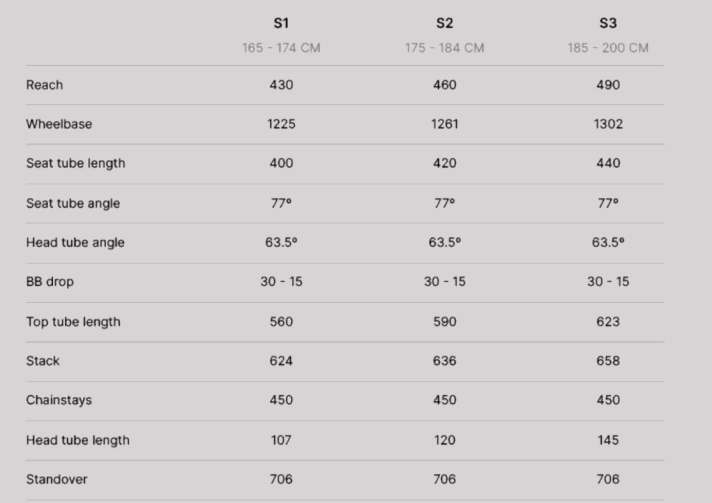Select the Wheelbase row label
Screen dimensions: 712x503
coord(59,124)
